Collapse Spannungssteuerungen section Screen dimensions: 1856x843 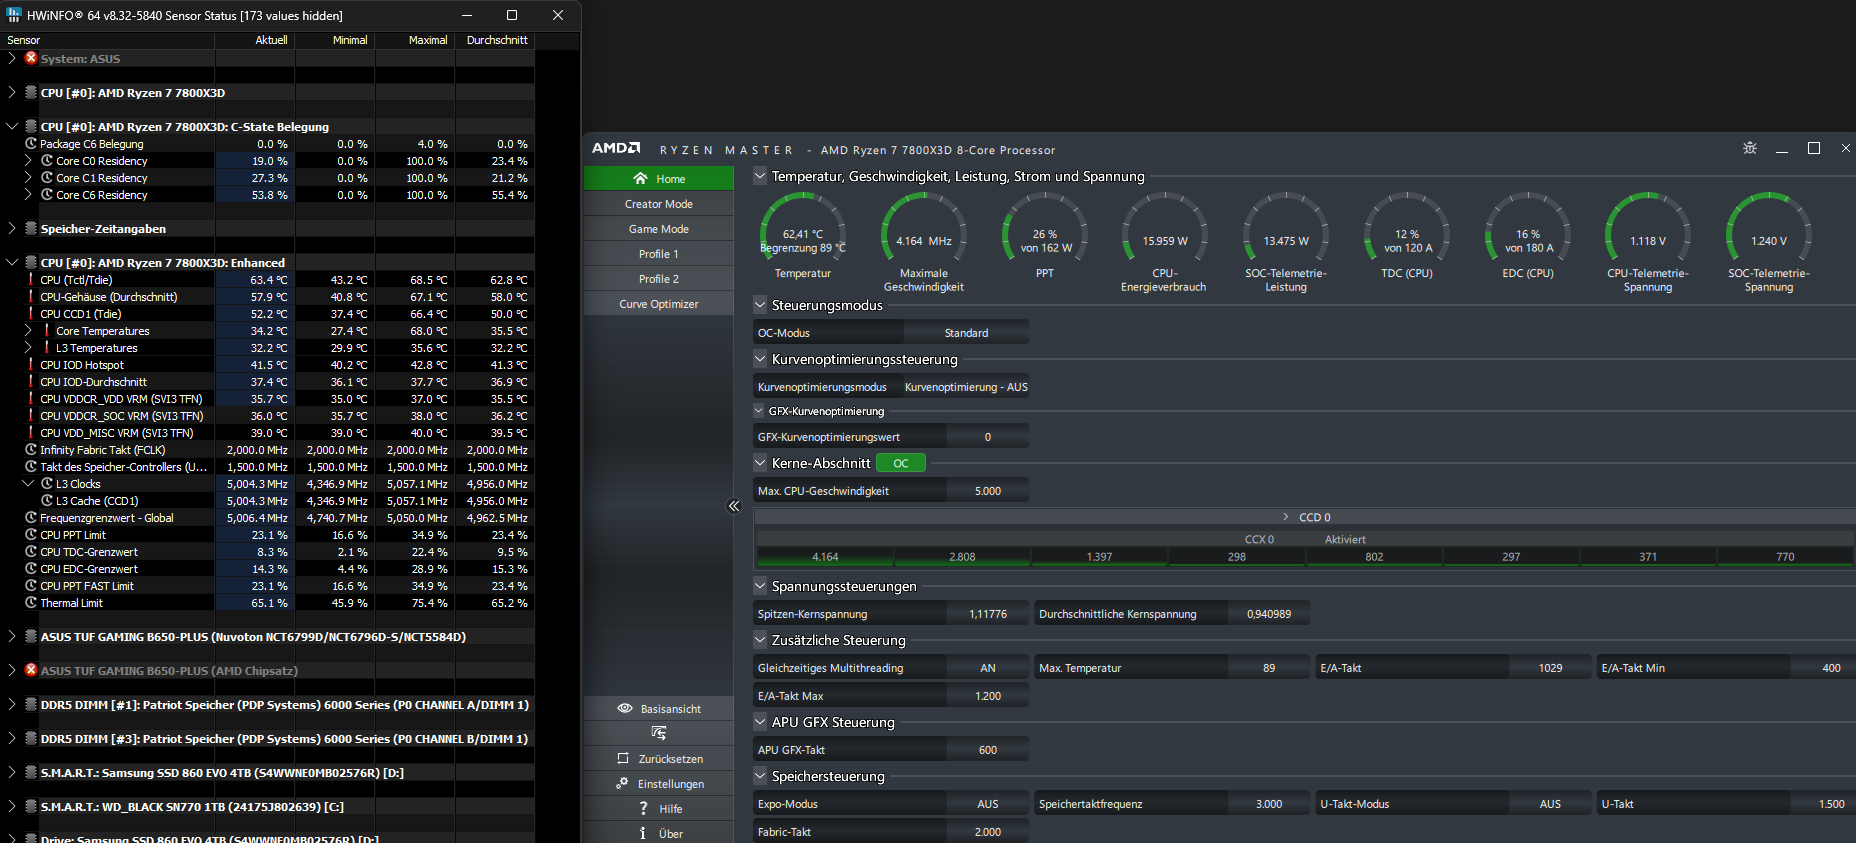pos(760,586)
